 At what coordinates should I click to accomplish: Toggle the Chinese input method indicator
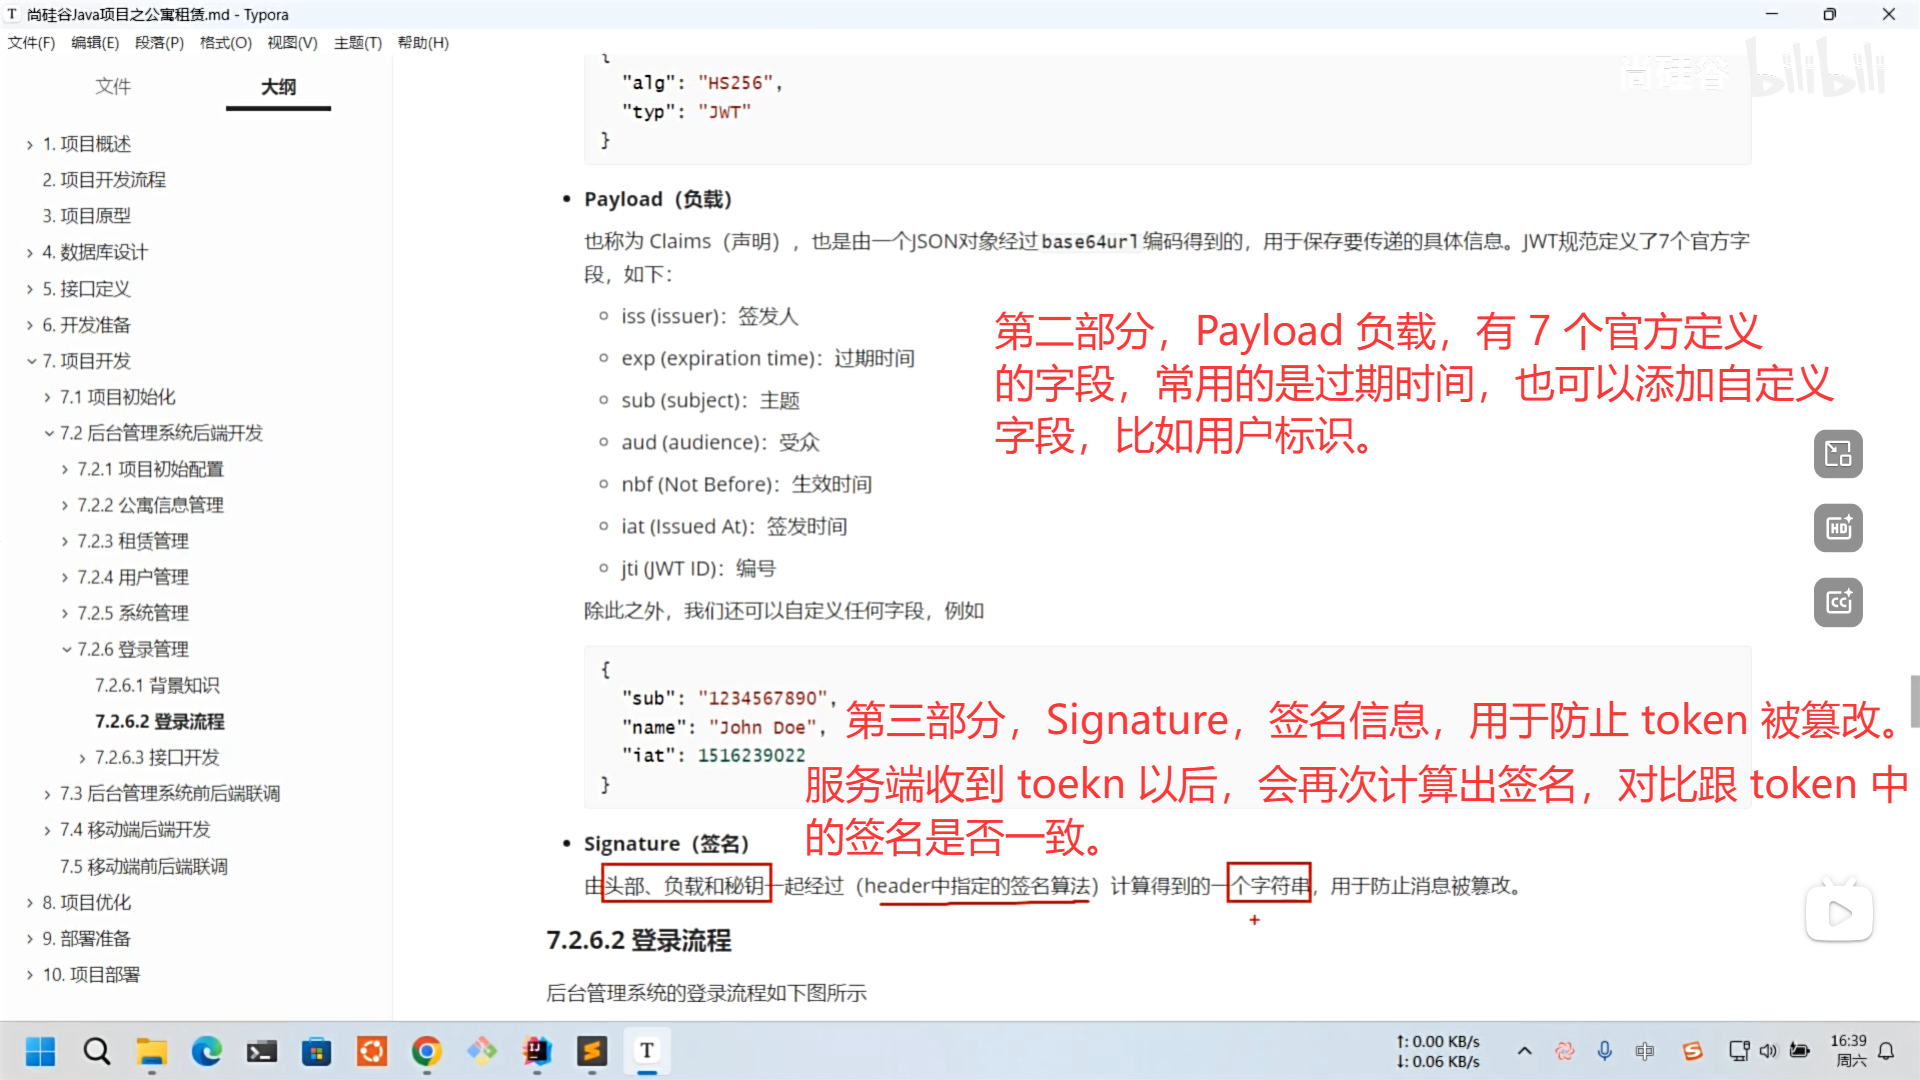click(x=1644, y=1051)
